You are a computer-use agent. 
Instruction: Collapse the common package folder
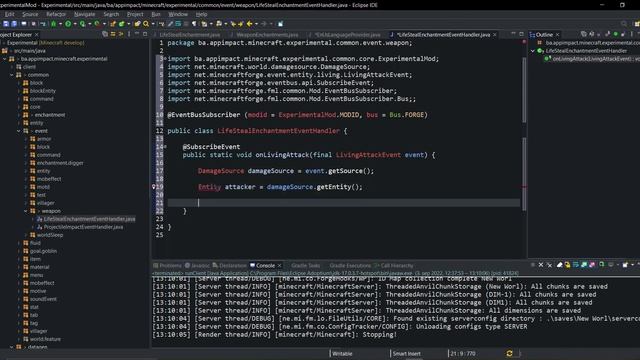(12, 75)
